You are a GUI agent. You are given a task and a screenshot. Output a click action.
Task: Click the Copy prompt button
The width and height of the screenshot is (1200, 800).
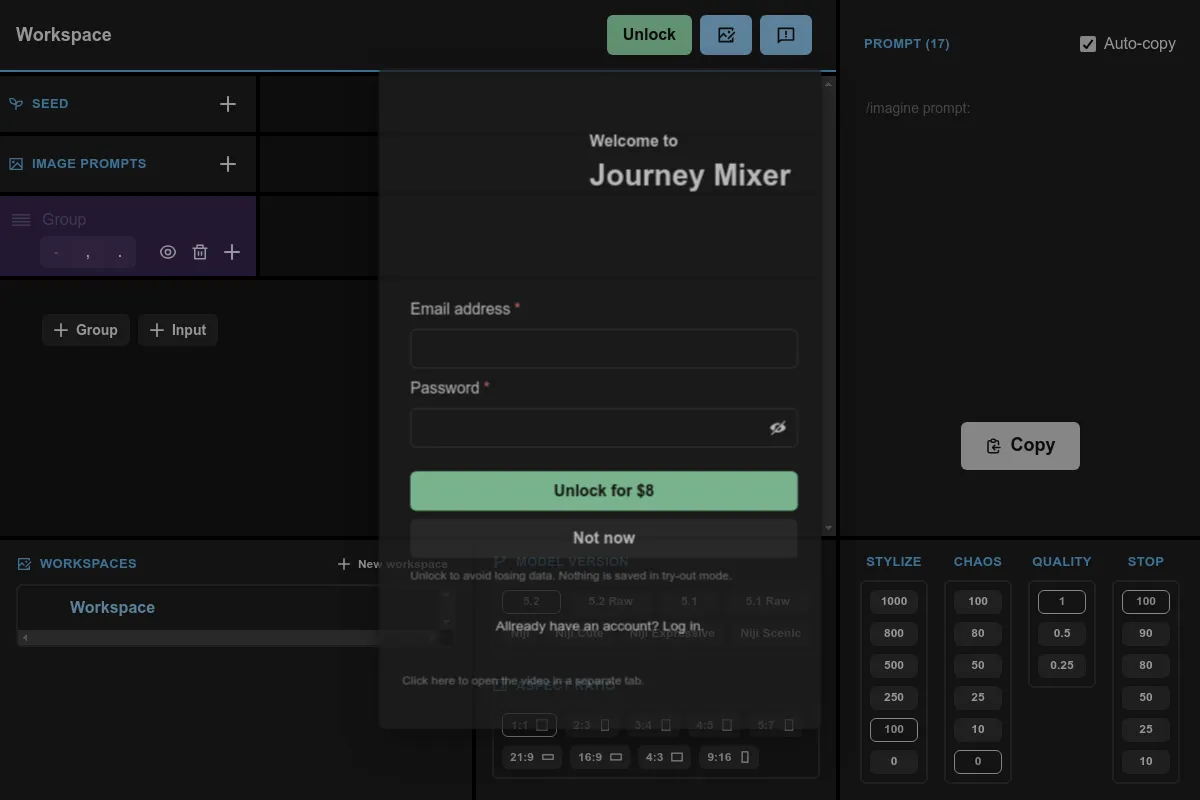[1019, 446]
